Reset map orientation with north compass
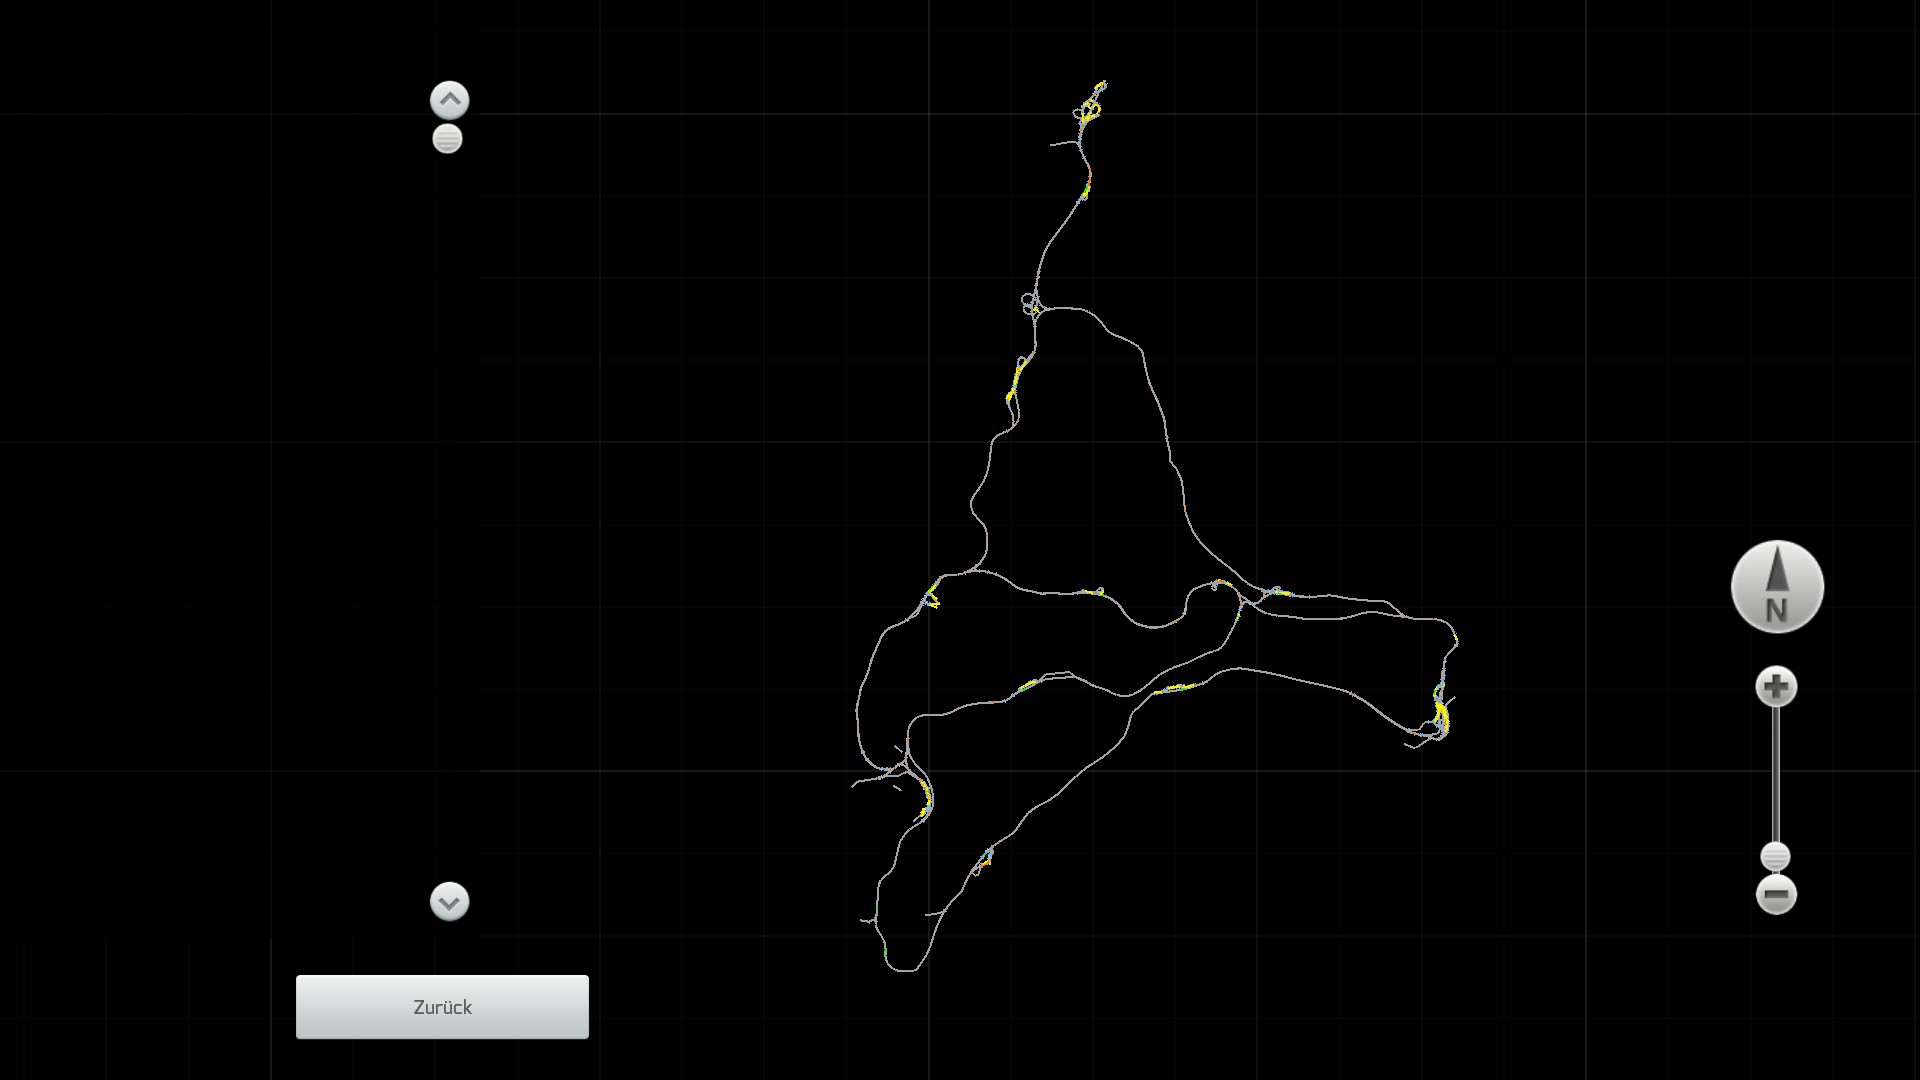 pyautogui.click(x=1777, y=587)
